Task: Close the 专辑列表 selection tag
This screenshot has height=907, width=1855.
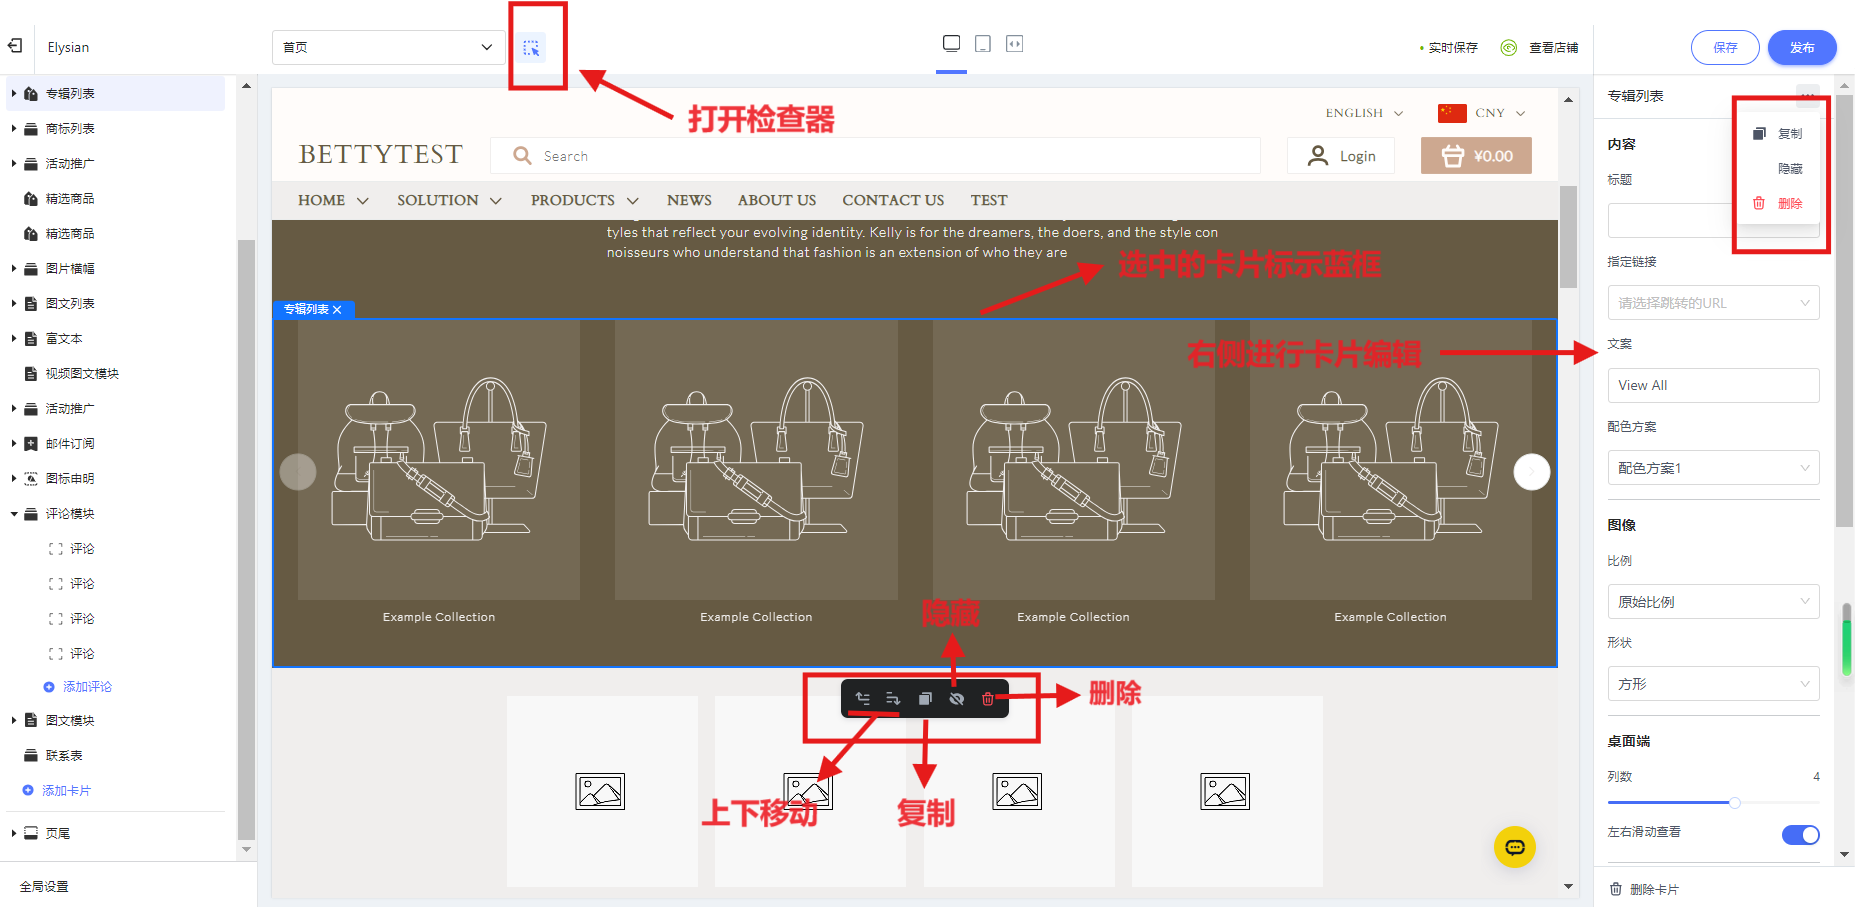Action: coord(338,310)
